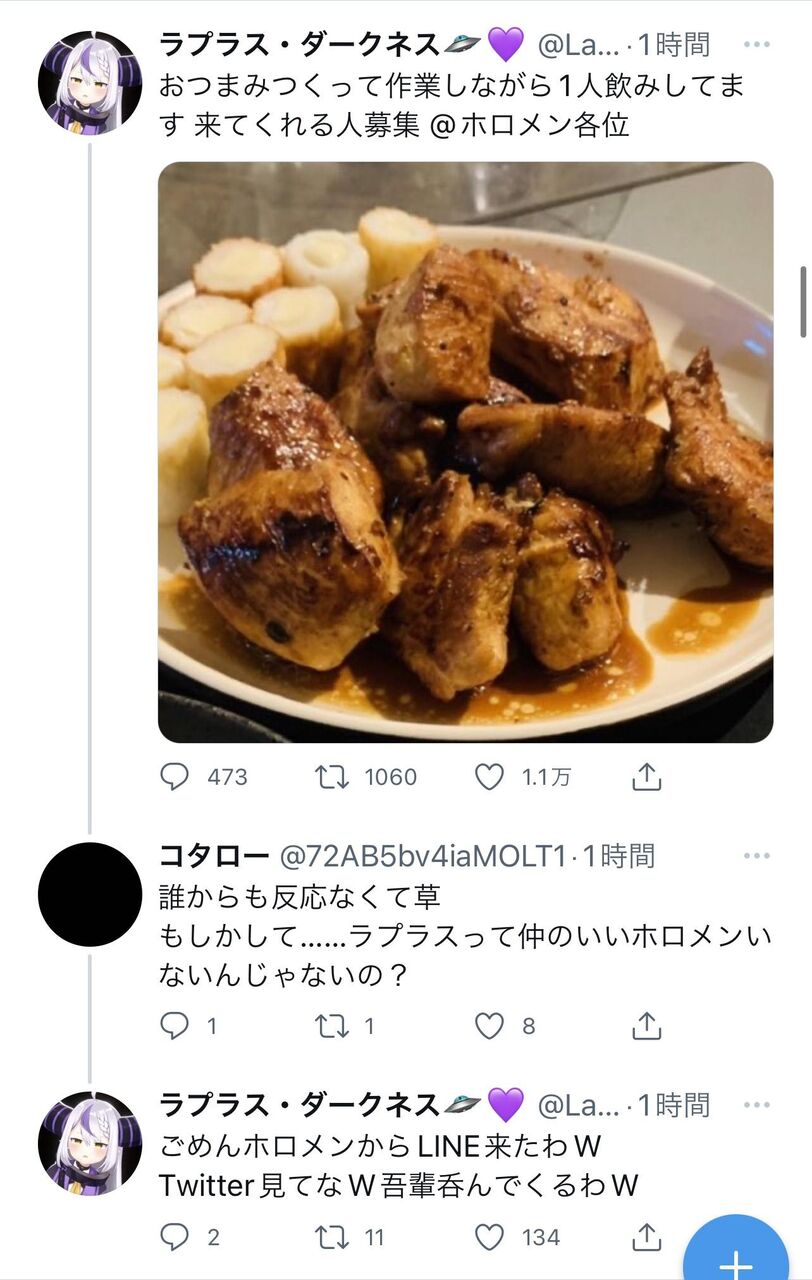This screenshot has height=1280, width=812.
Task: Open more options on top tweet
Action: [757, 45]
